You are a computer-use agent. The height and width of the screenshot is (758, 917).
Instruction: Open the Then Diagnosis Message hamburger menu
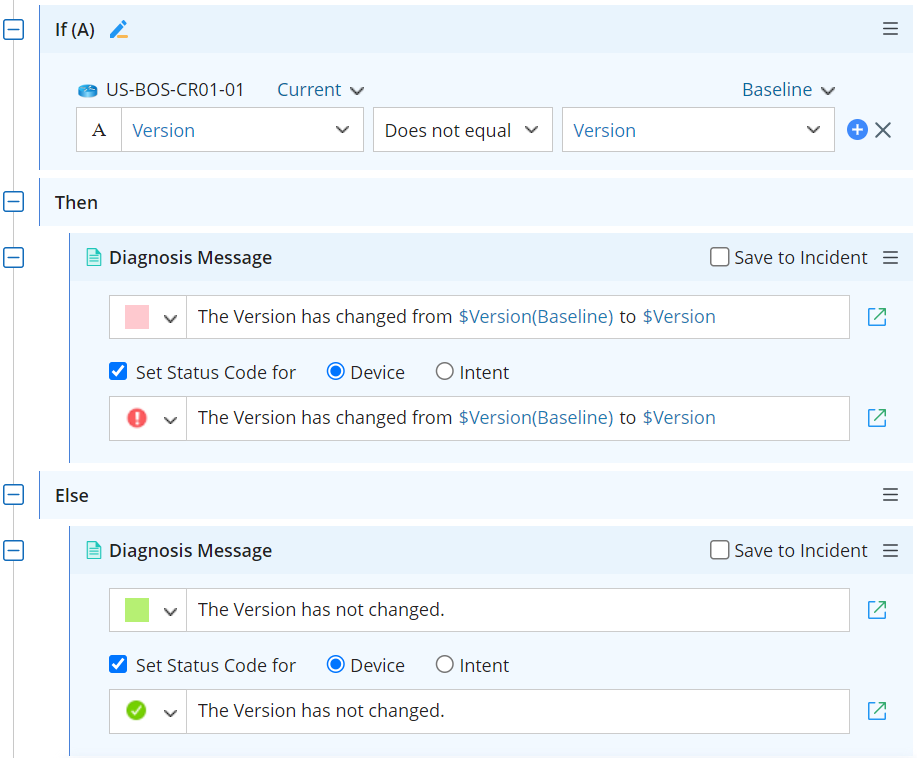890,258
